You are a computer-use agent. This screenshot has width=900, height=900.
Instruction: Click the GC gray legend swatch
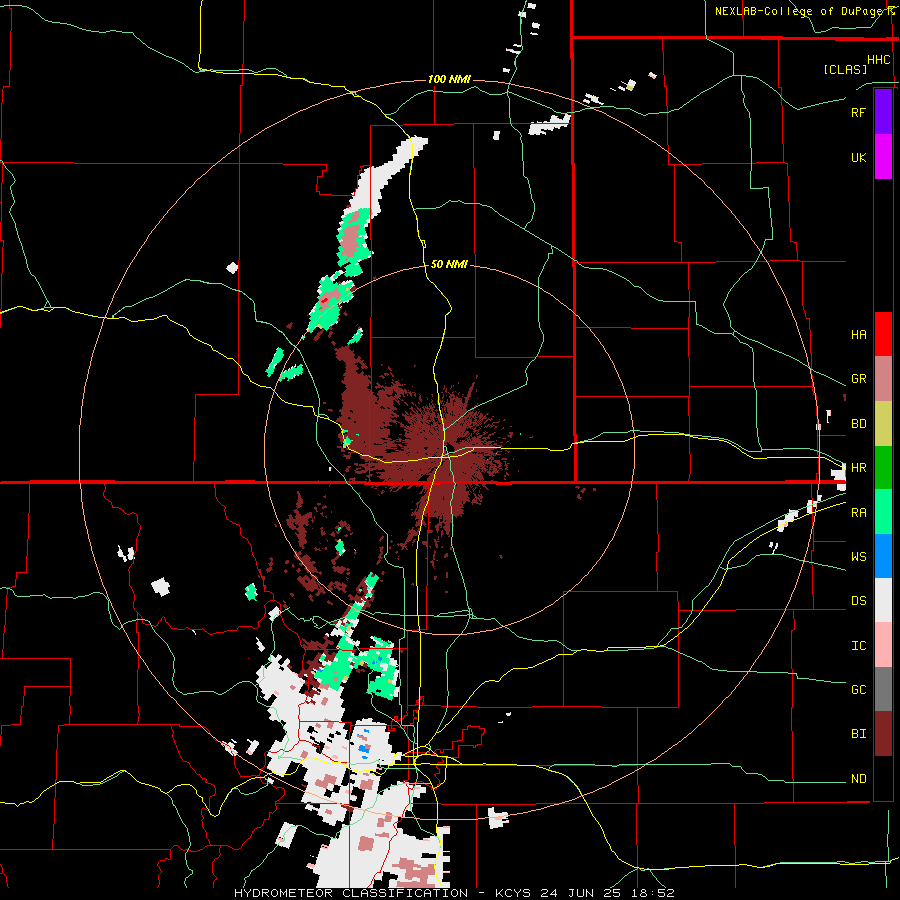tap(883, 689)
